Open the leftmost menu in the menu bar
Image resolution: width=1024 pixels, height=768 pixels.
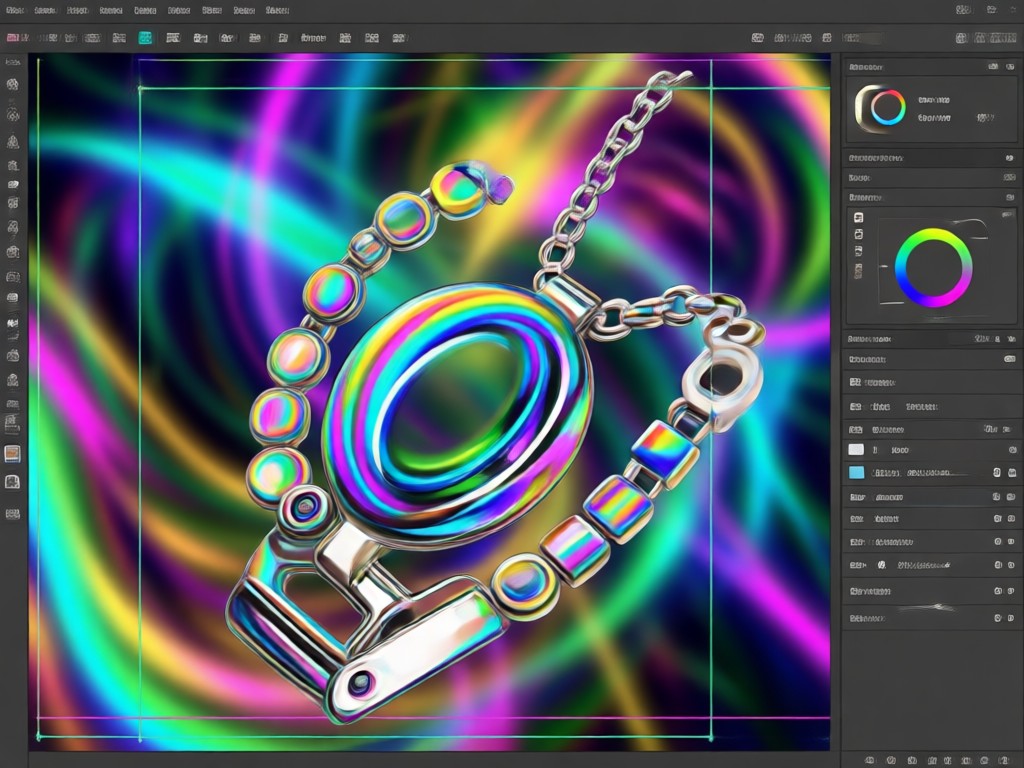[14, 10]
